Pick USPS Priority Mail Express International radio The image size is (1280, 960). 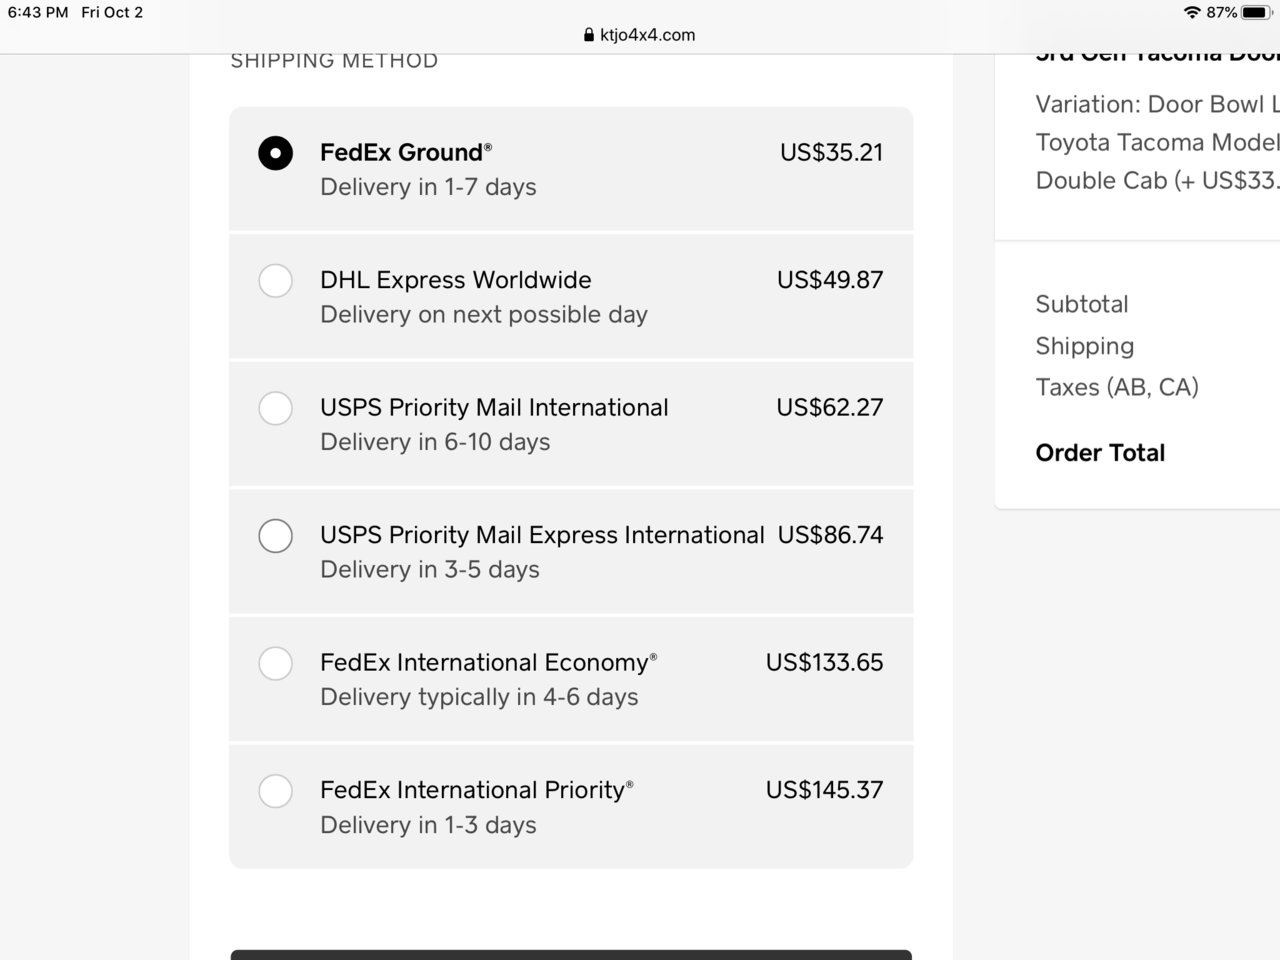[x=275, y=535]
